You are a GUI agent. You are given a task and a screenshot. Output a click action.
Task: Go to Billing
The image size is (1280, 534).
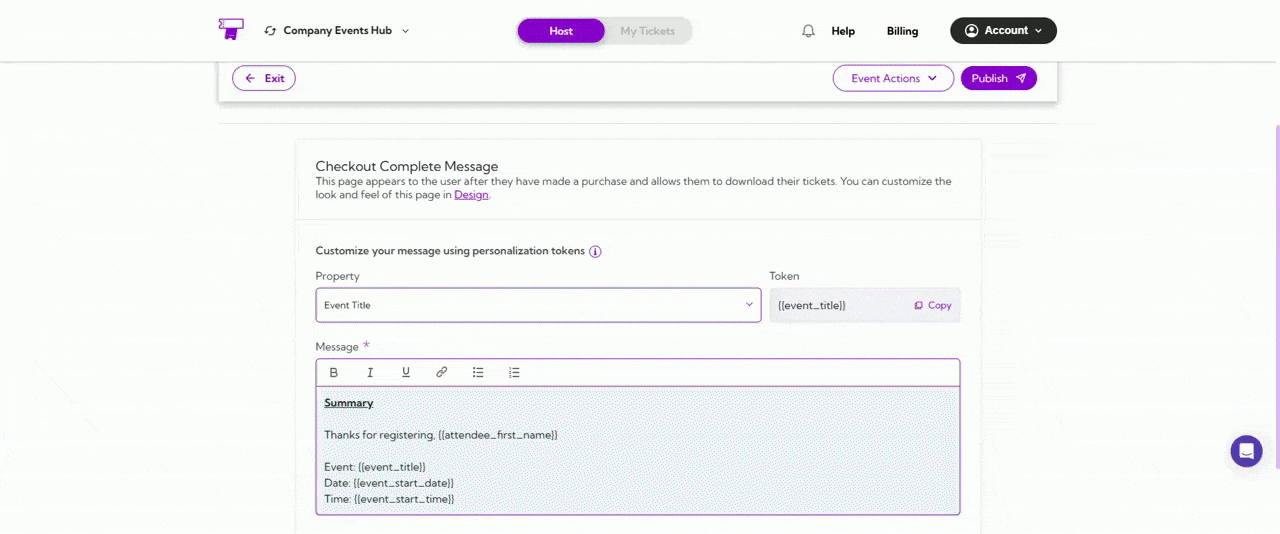(902, 31)
